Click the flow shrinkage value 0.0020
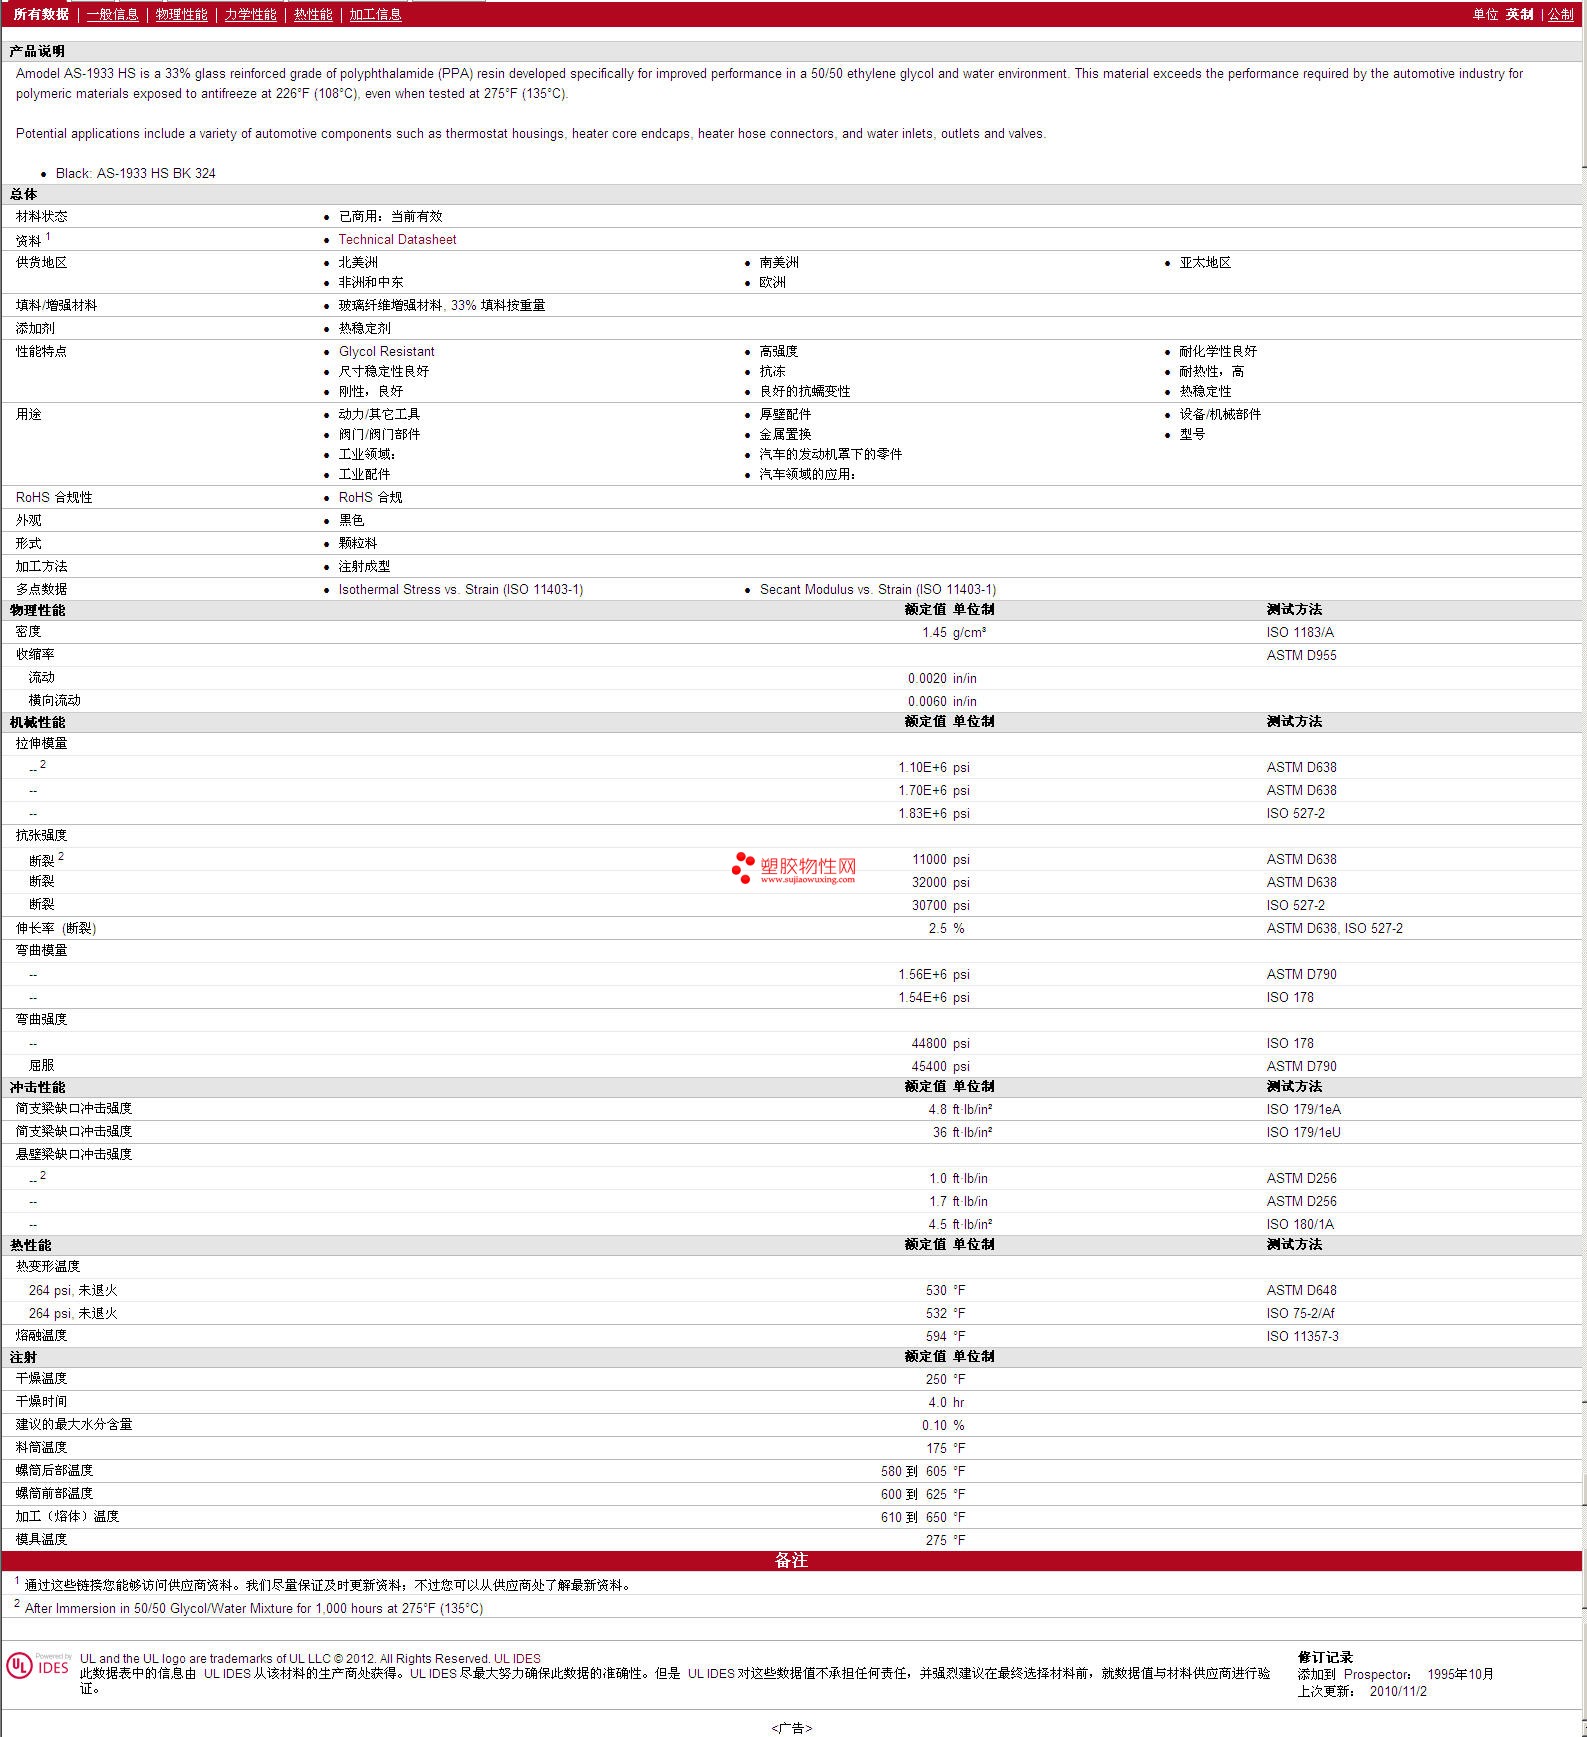The image size is (1587, 1737). 927,678
